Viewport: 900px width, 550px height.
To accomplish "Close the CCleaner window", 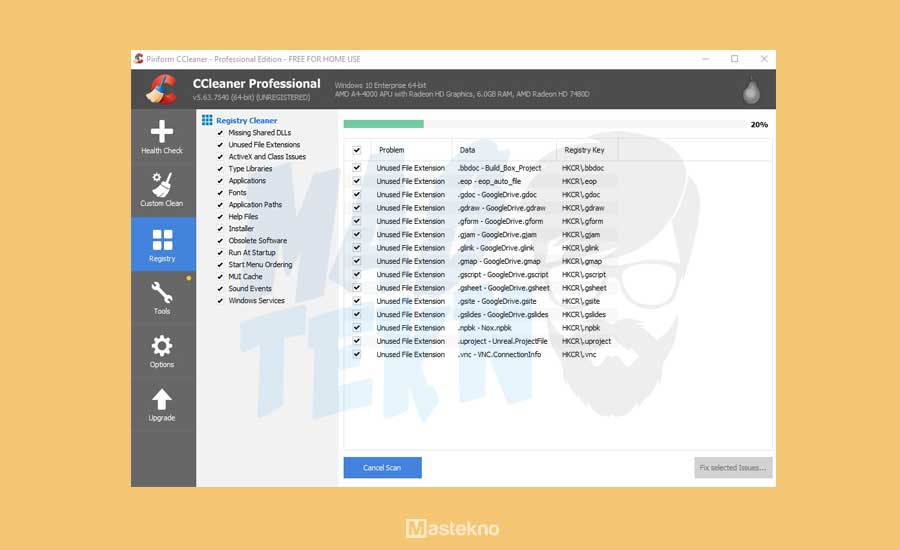I will click(x=764, y=59).
